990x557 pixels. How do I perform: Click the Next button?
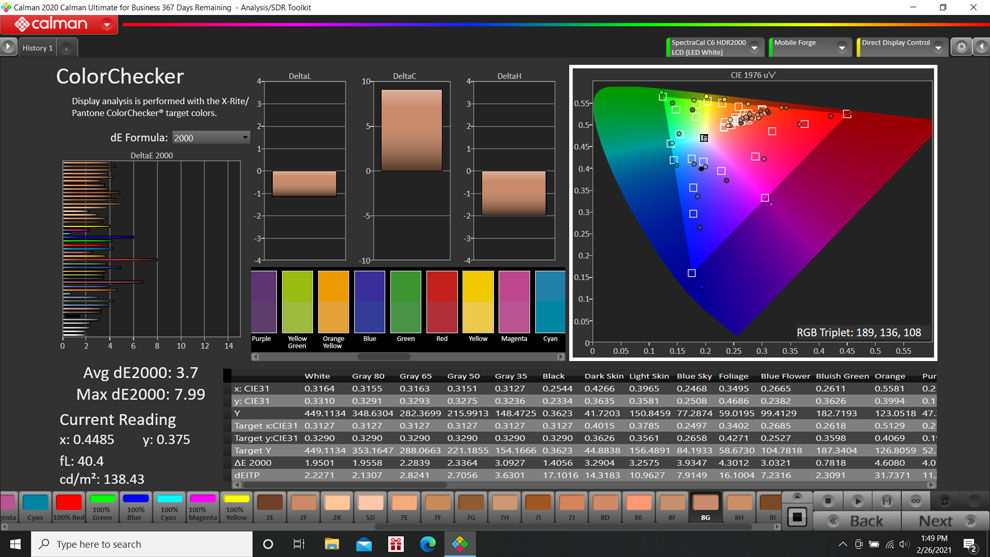tap(945, 521)
